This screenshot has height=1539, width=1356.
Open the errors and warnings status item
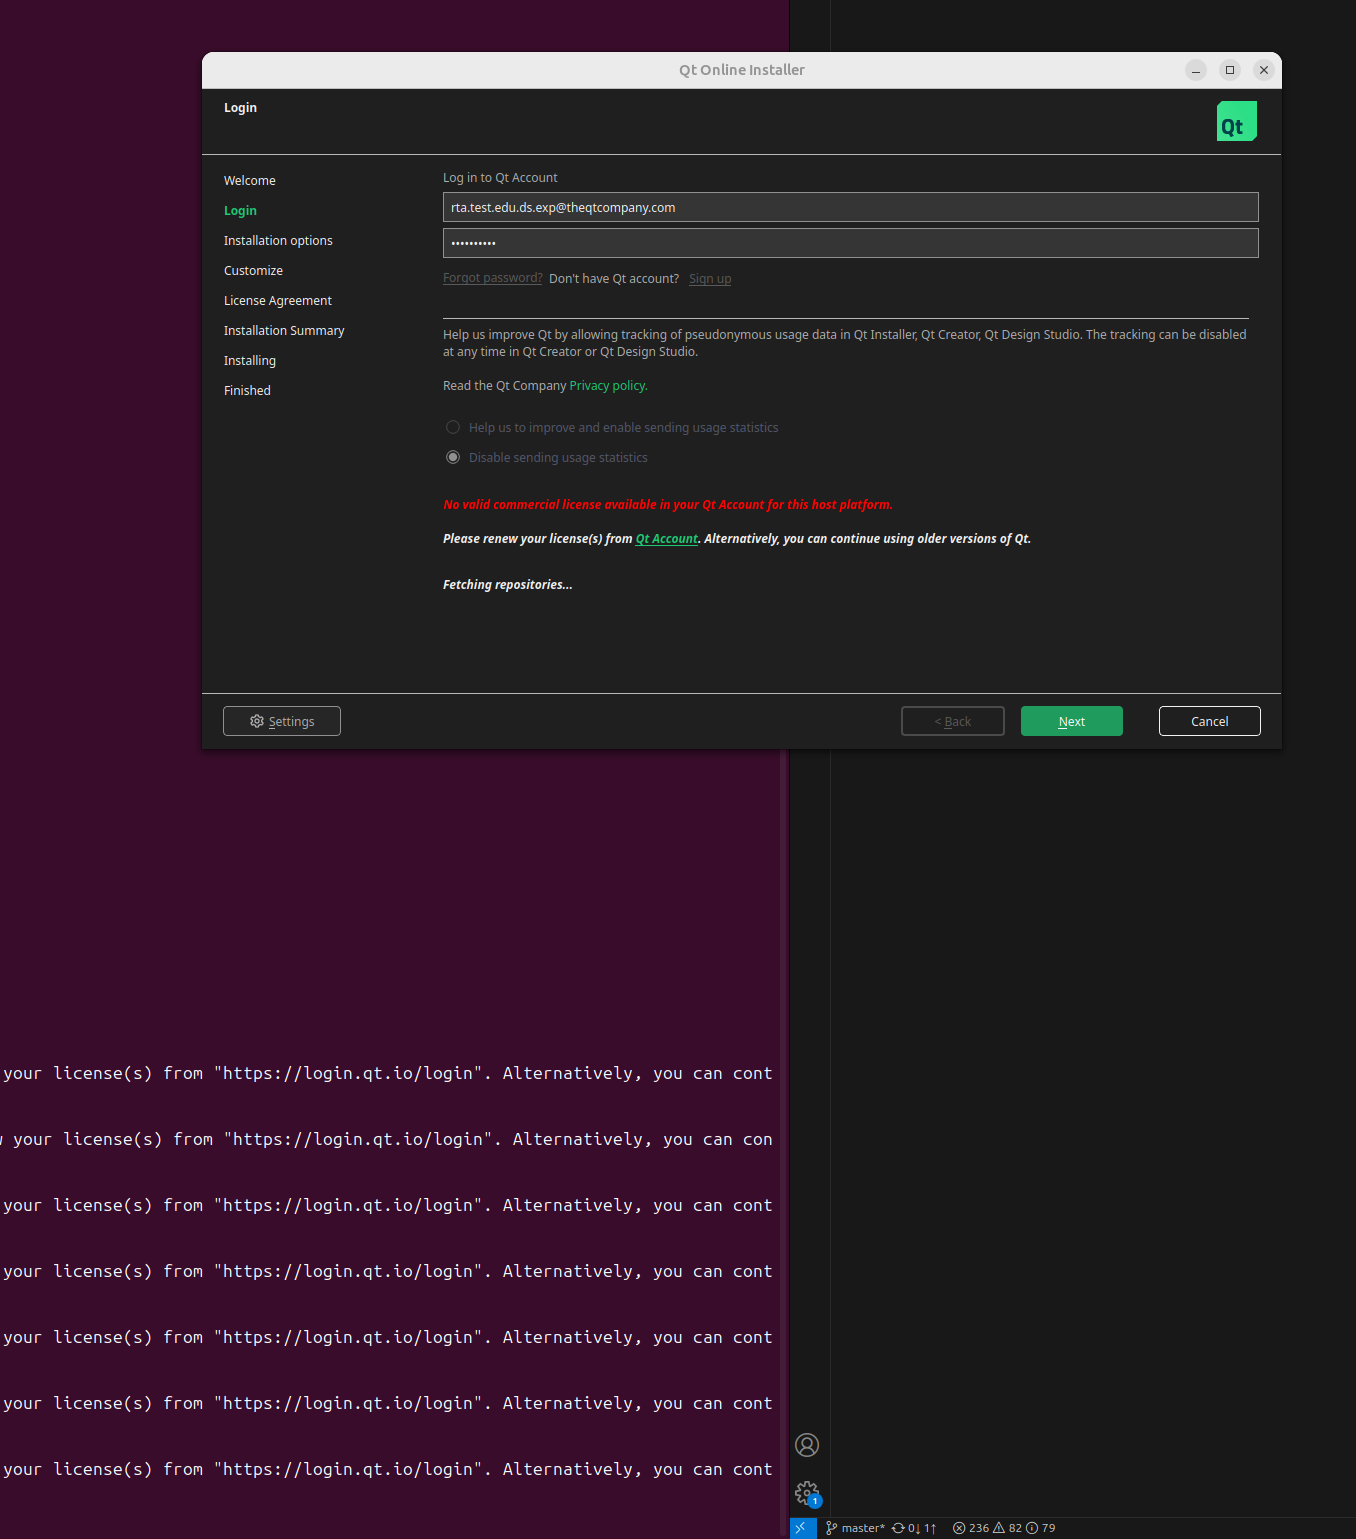tap(1004, 1528)
